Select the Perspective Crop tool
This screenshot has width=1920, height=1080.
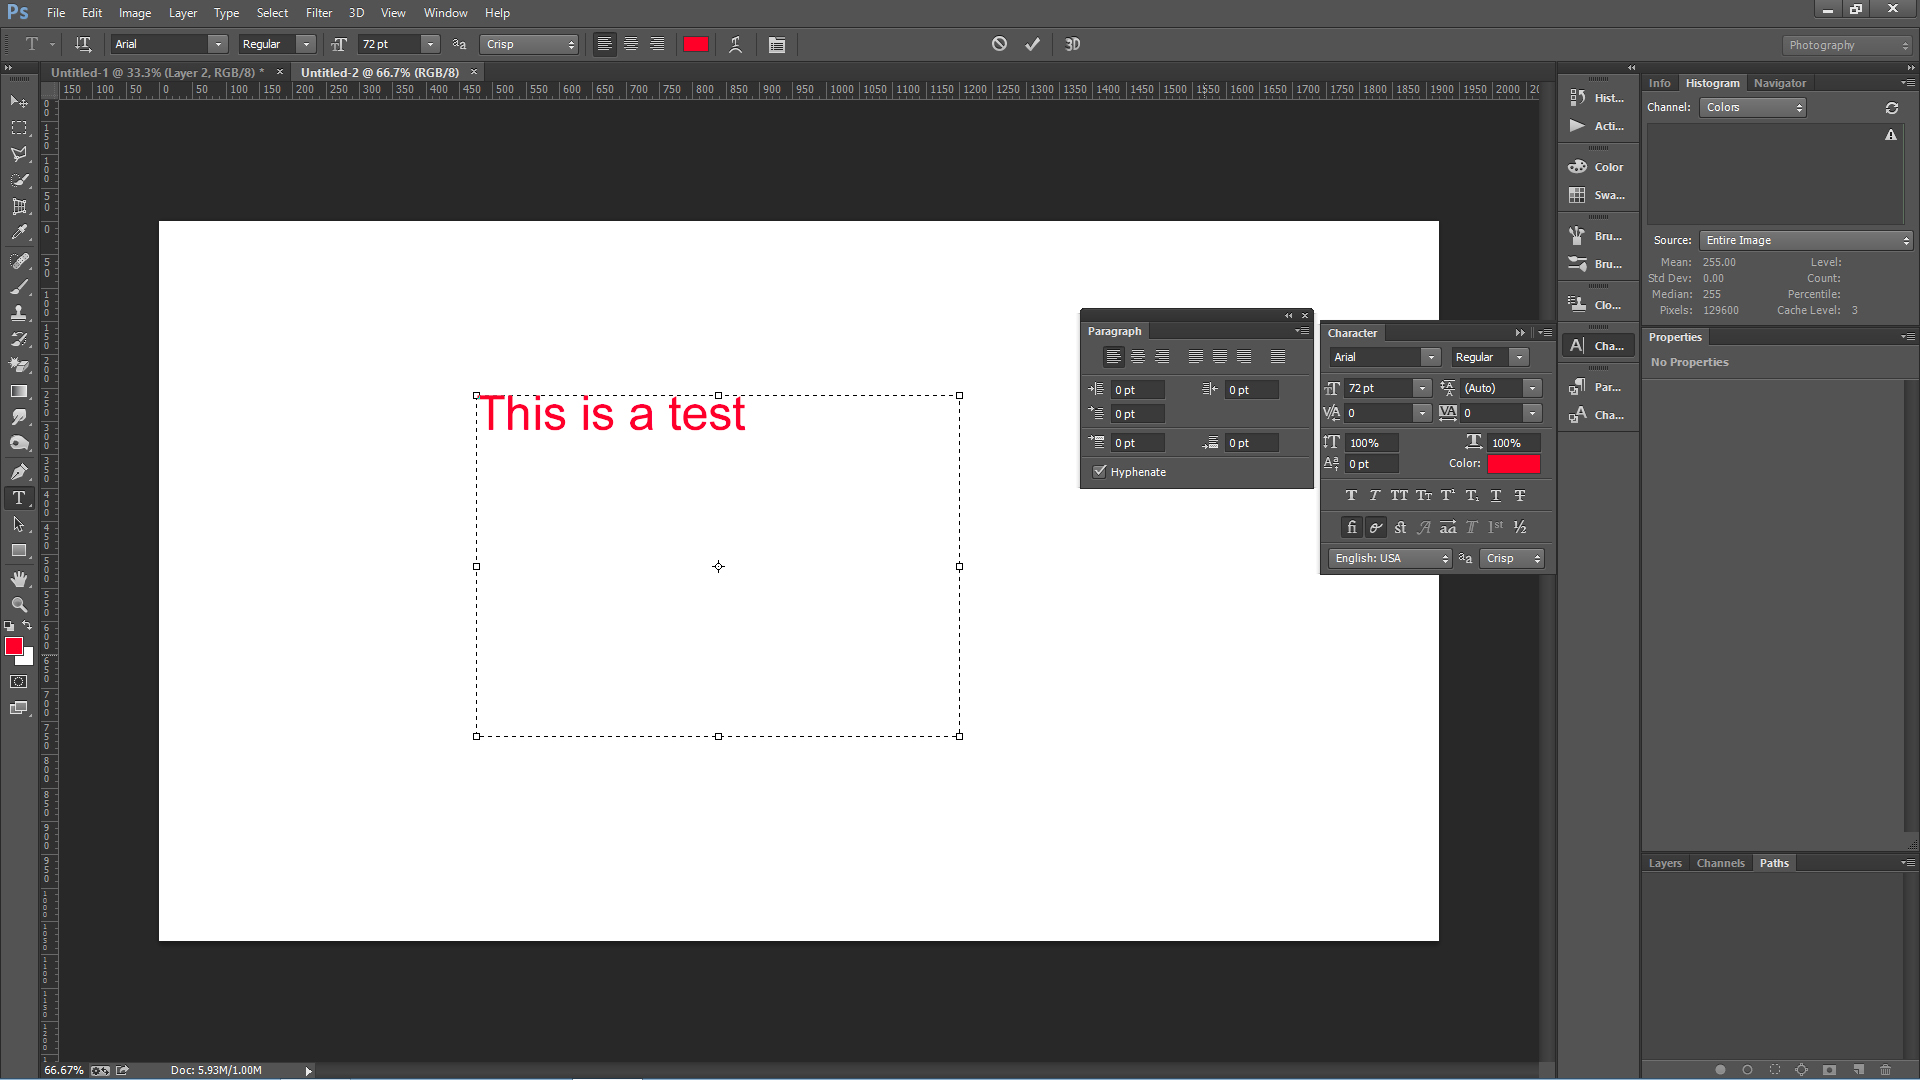(19, 207)
